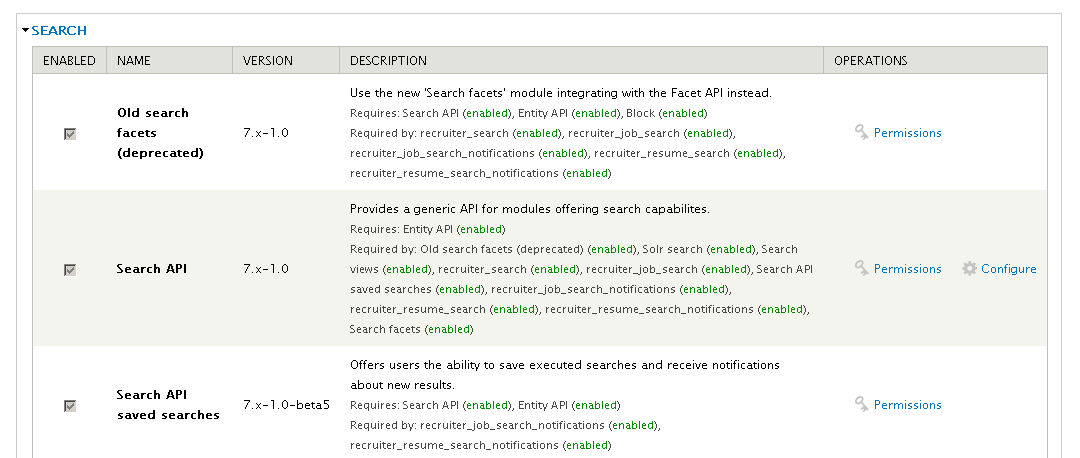The height and width of the screenshot is (458, 1080).
Task: Toggle Search API saved searches enabled checkbox
Action: [70, 405]
